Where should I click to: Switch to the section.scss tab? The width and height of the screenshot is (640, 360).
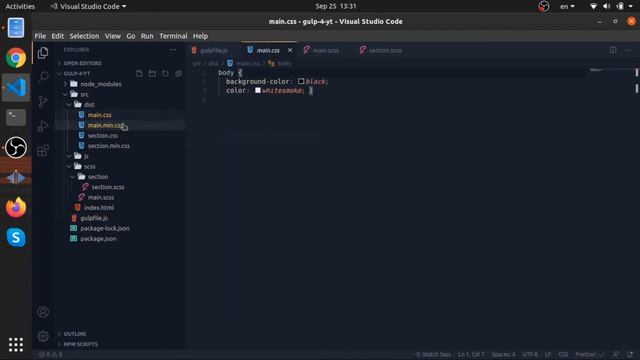click(x=385, y=50)
